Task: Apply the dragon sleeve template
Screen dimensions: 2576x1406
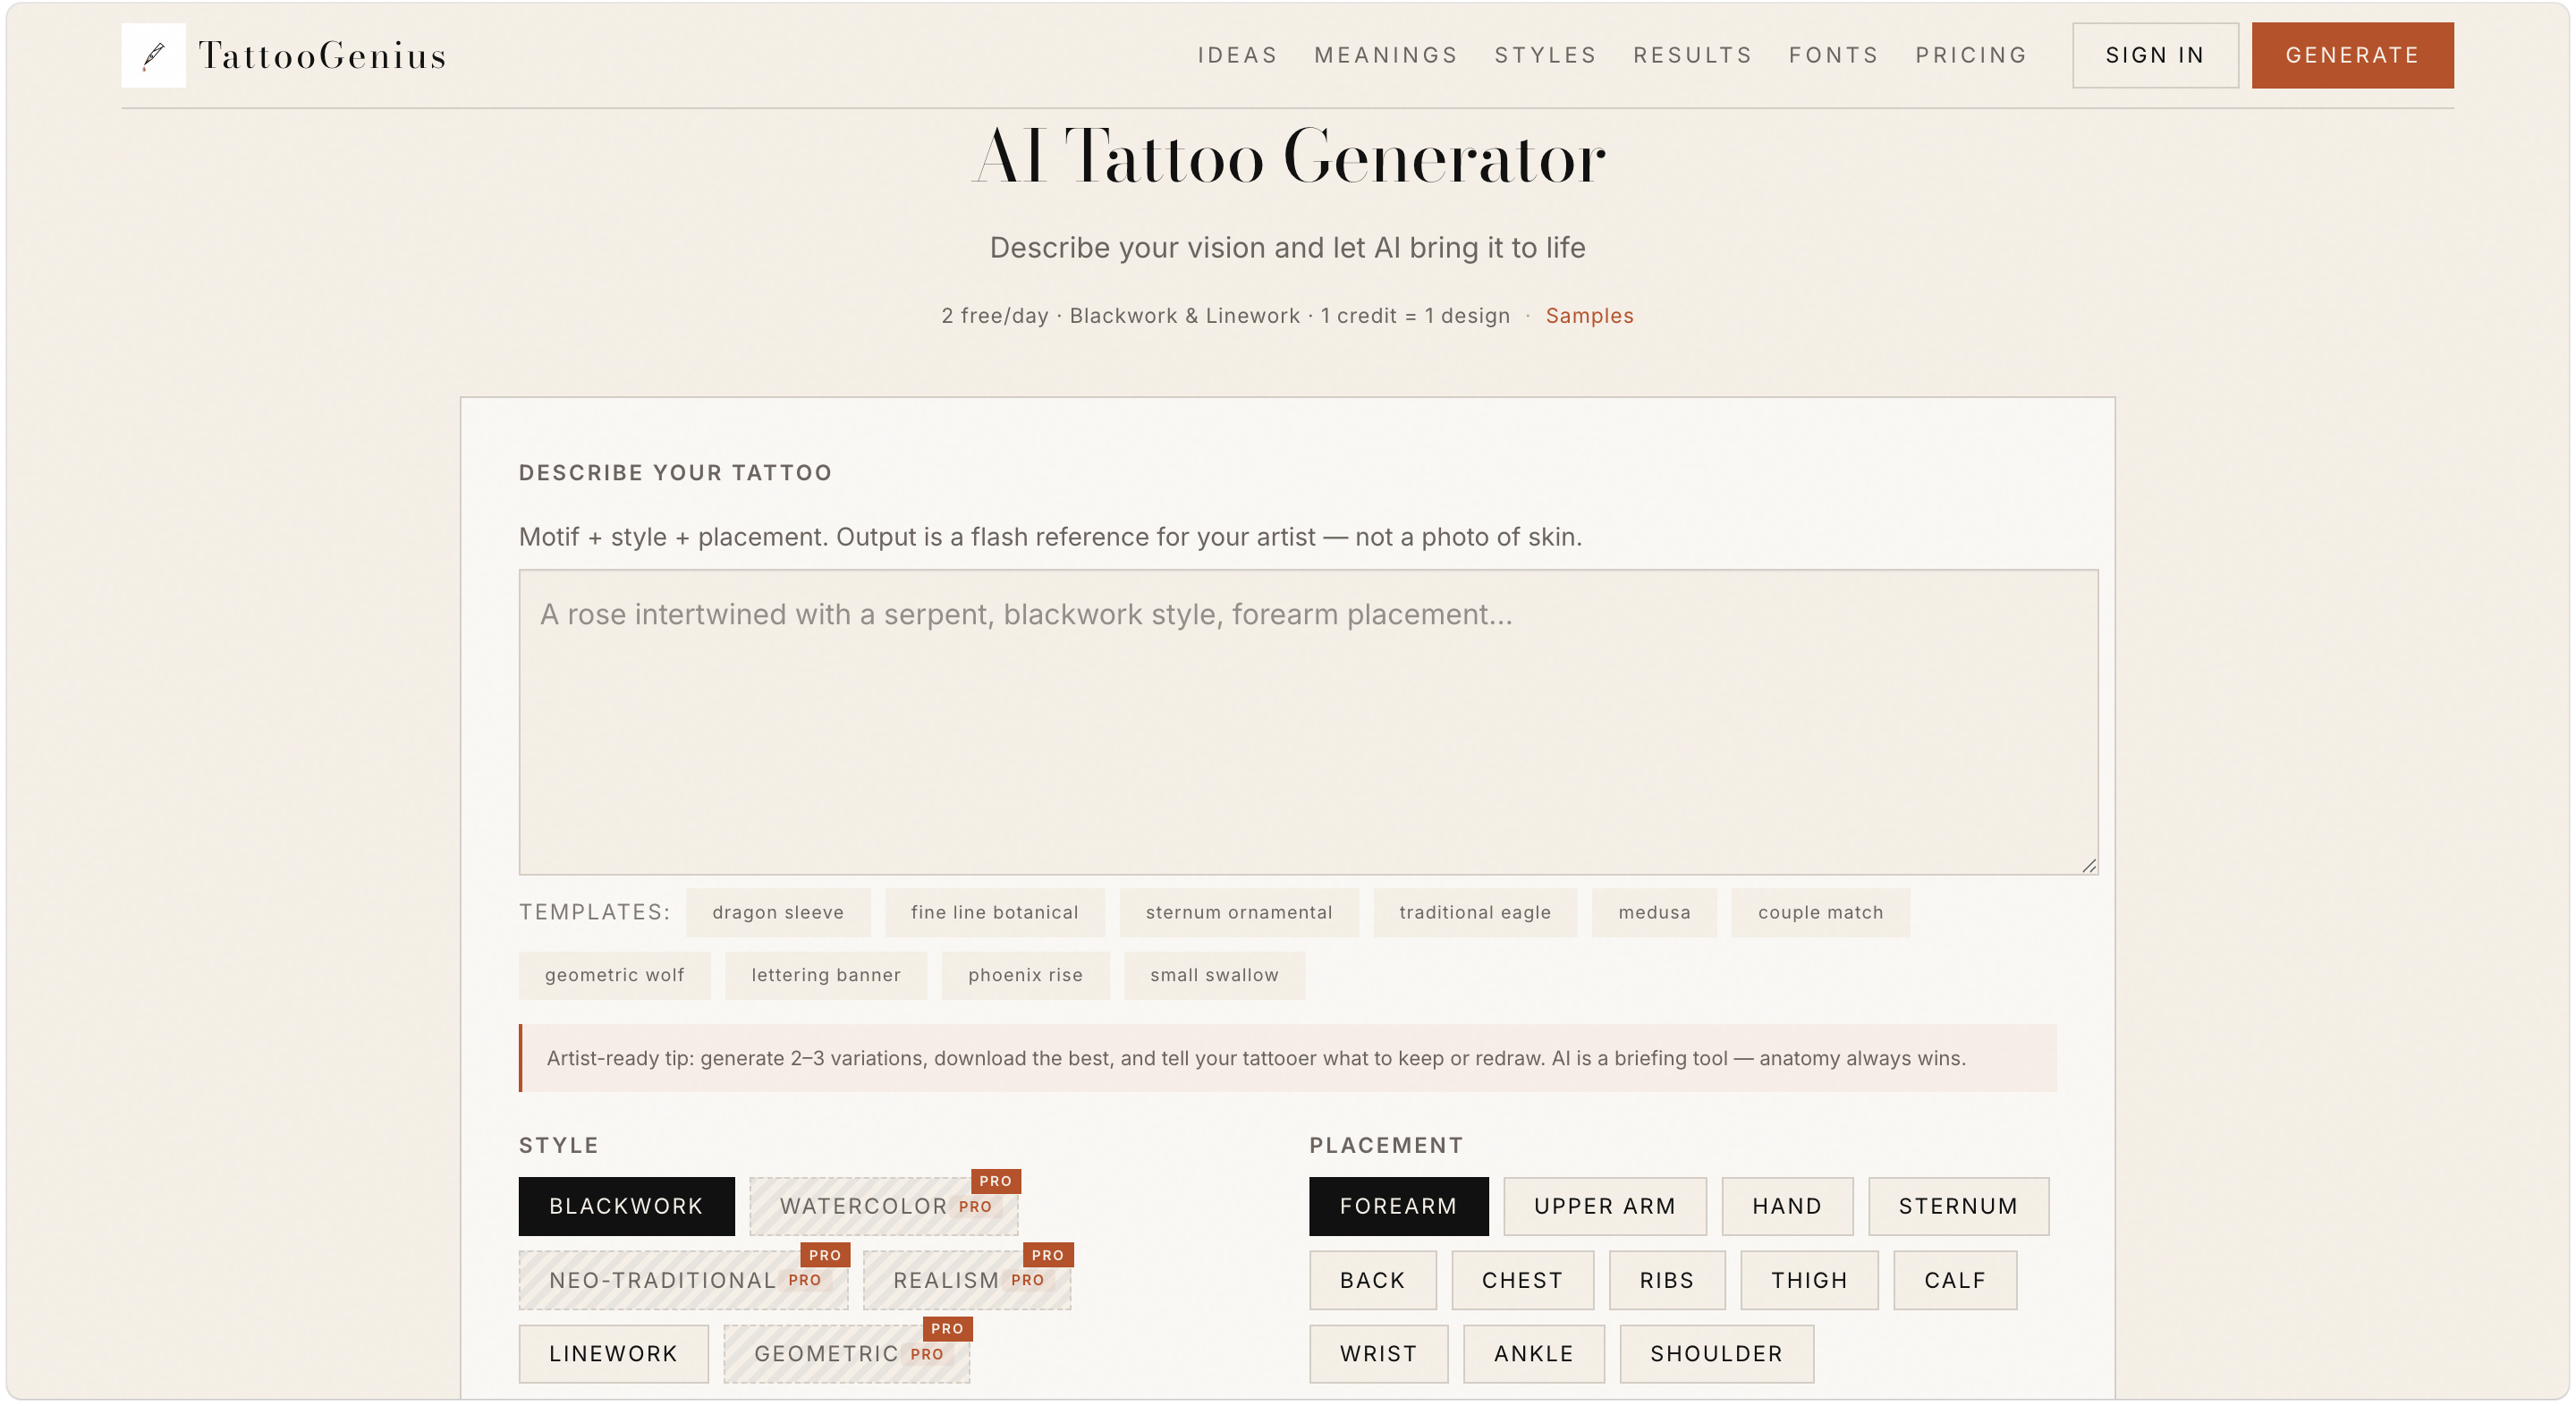Action: (778, 912)
